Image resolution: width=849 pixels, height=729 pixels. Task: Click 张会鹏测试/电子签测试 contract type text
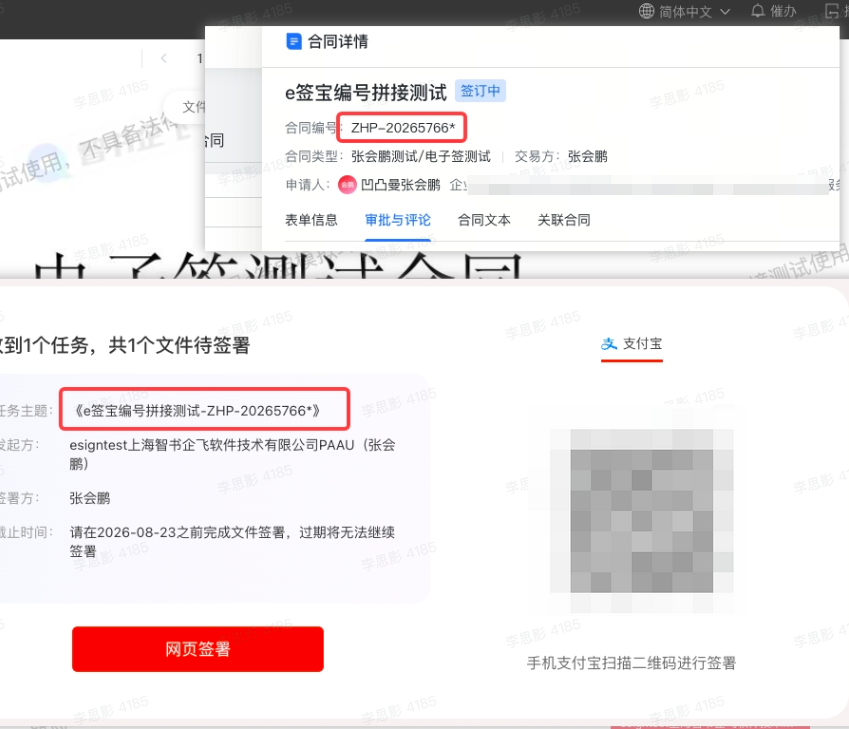421,157
